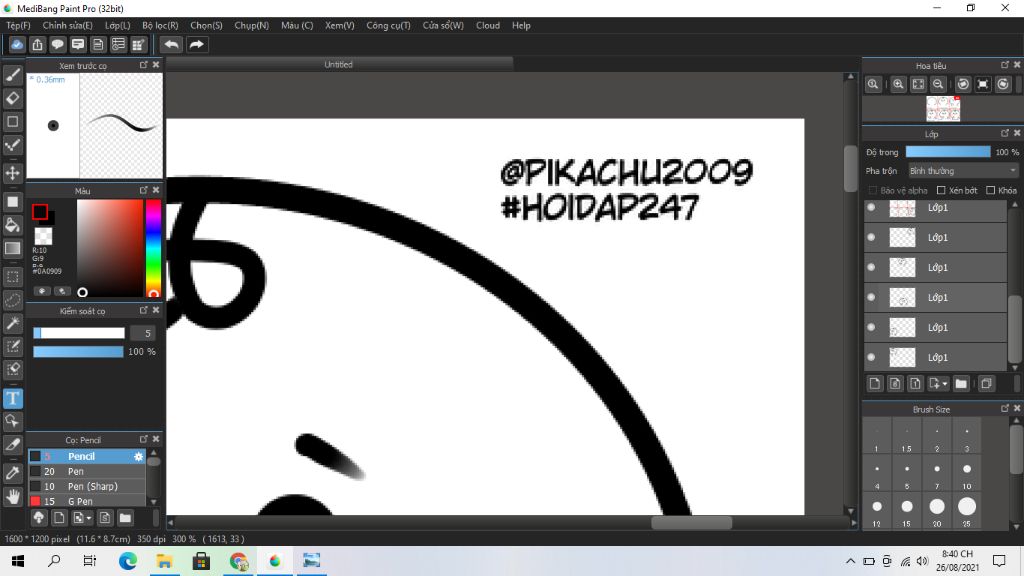The image size is (1024, 576).
Task: Open the Pha trộn blend mode dropdown
Action: click(x=963, y=170)
